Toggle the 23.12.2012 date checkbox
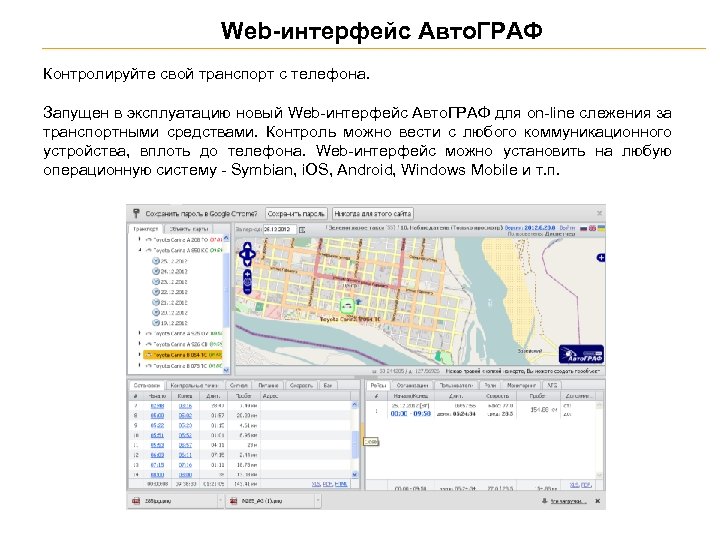The width and height of the screenshot is (720, 540). 156,282
